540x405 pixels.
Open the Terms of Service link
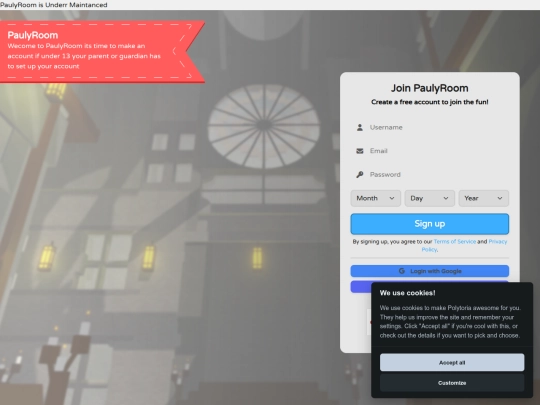[x=455, y=241]
